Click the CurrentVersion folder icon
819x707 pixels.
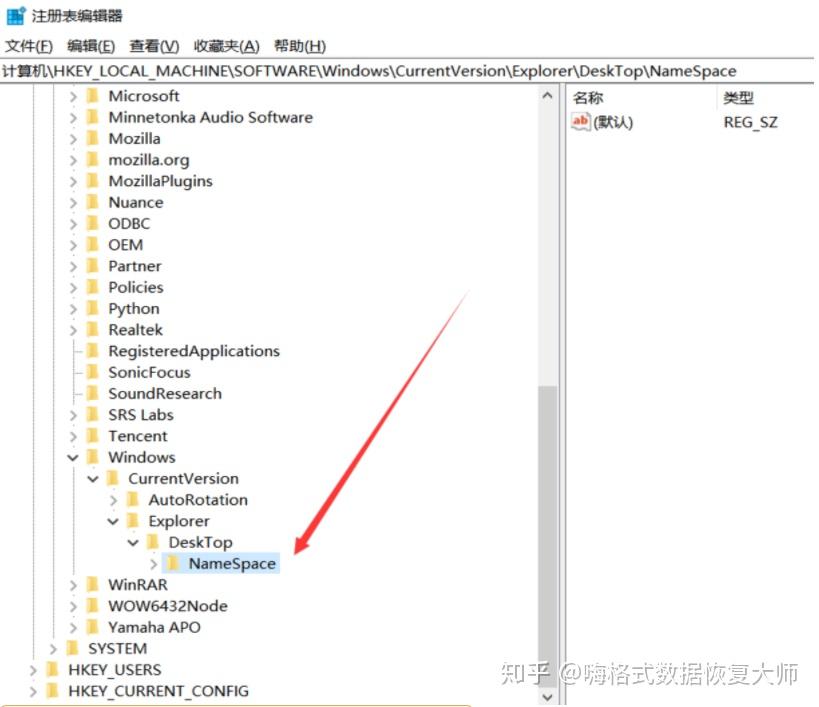[x=113, y=478]
